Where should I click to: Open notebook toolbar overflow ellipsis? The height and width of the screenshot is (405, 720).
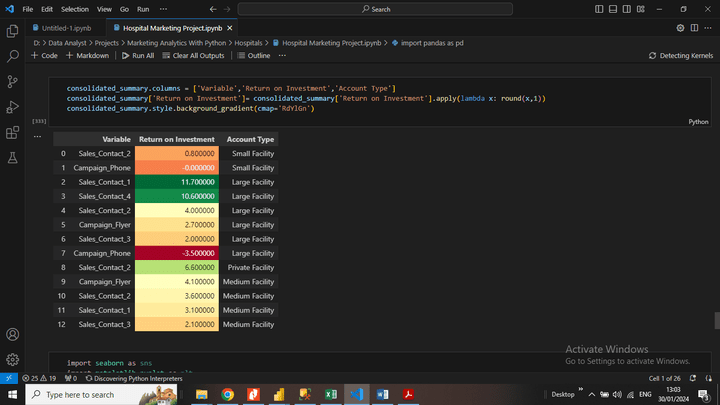[282, 56]
